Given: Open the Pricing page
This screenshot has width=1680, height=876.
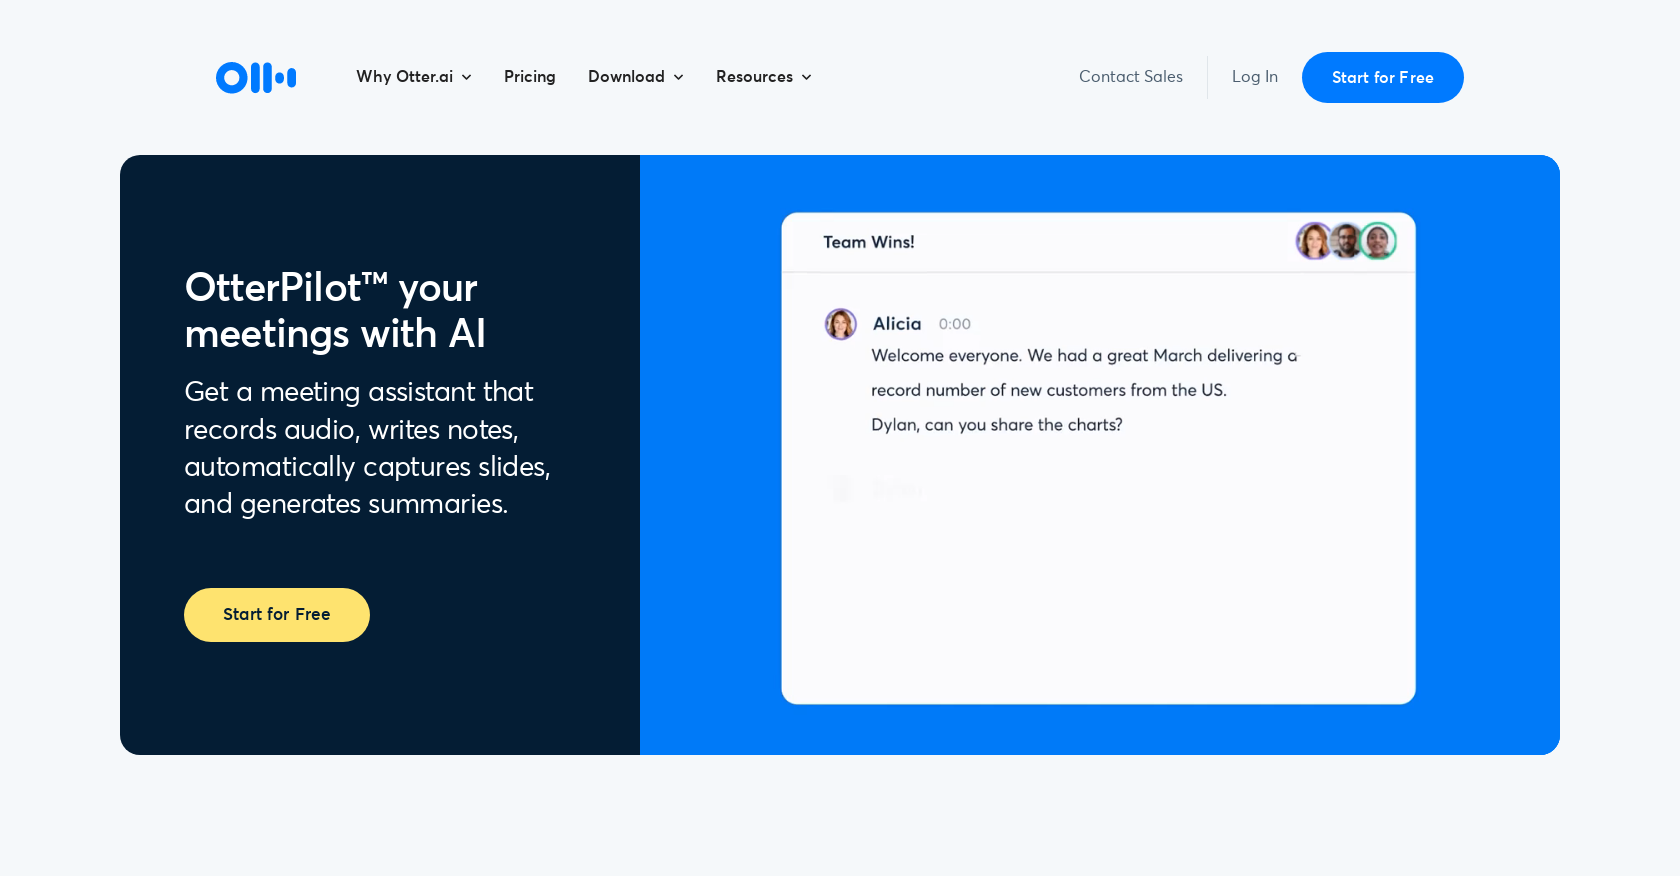Looking at the screenshot, I should click(x=530, y=77).
